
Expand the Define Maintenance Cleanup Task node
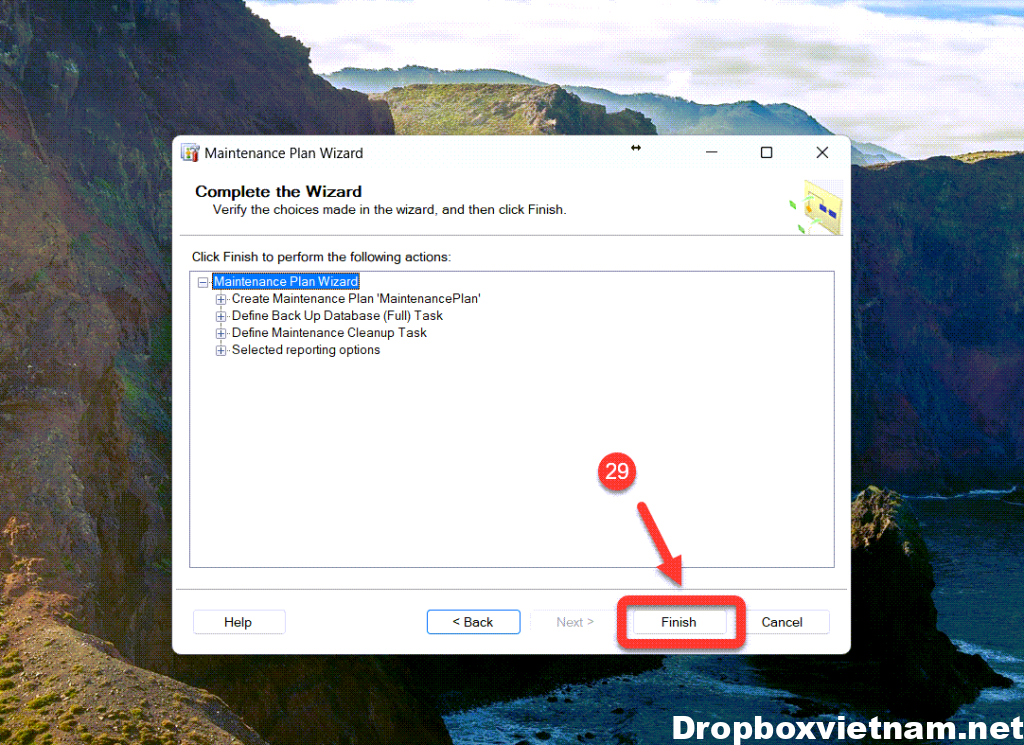click(x=222, y=333)
